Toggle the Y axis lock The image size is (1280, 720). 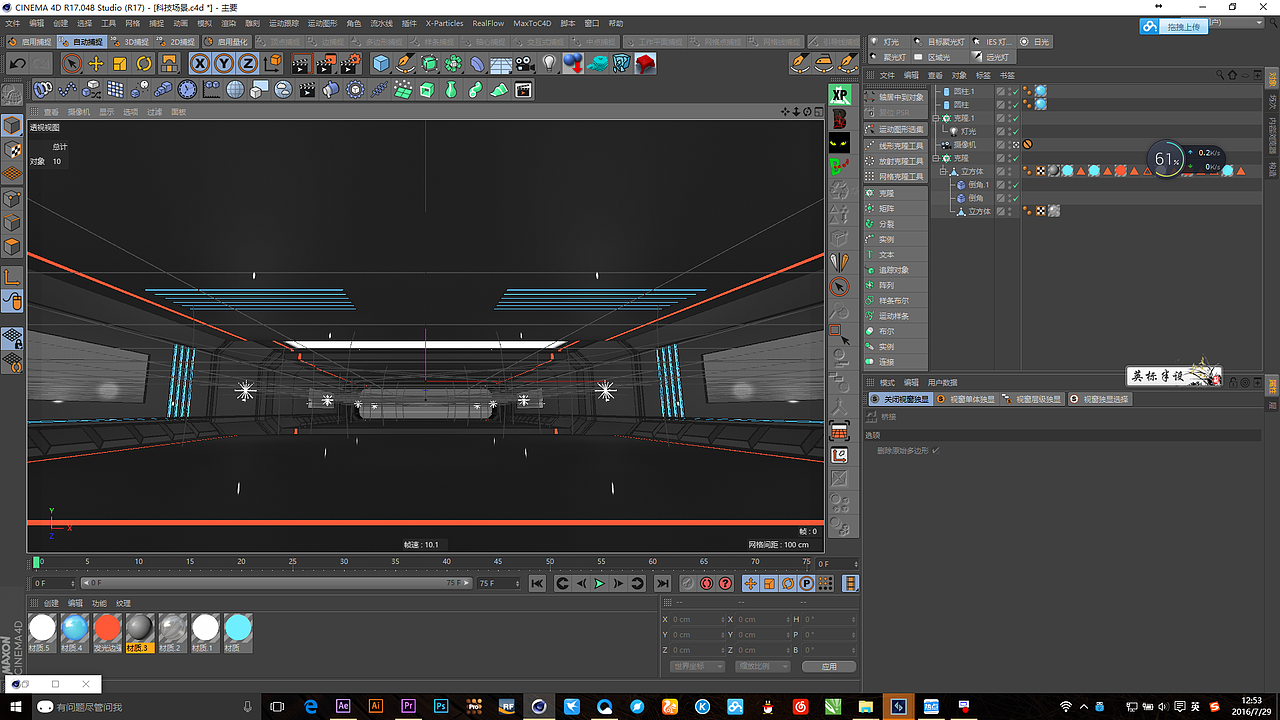[x=224, y=64]
